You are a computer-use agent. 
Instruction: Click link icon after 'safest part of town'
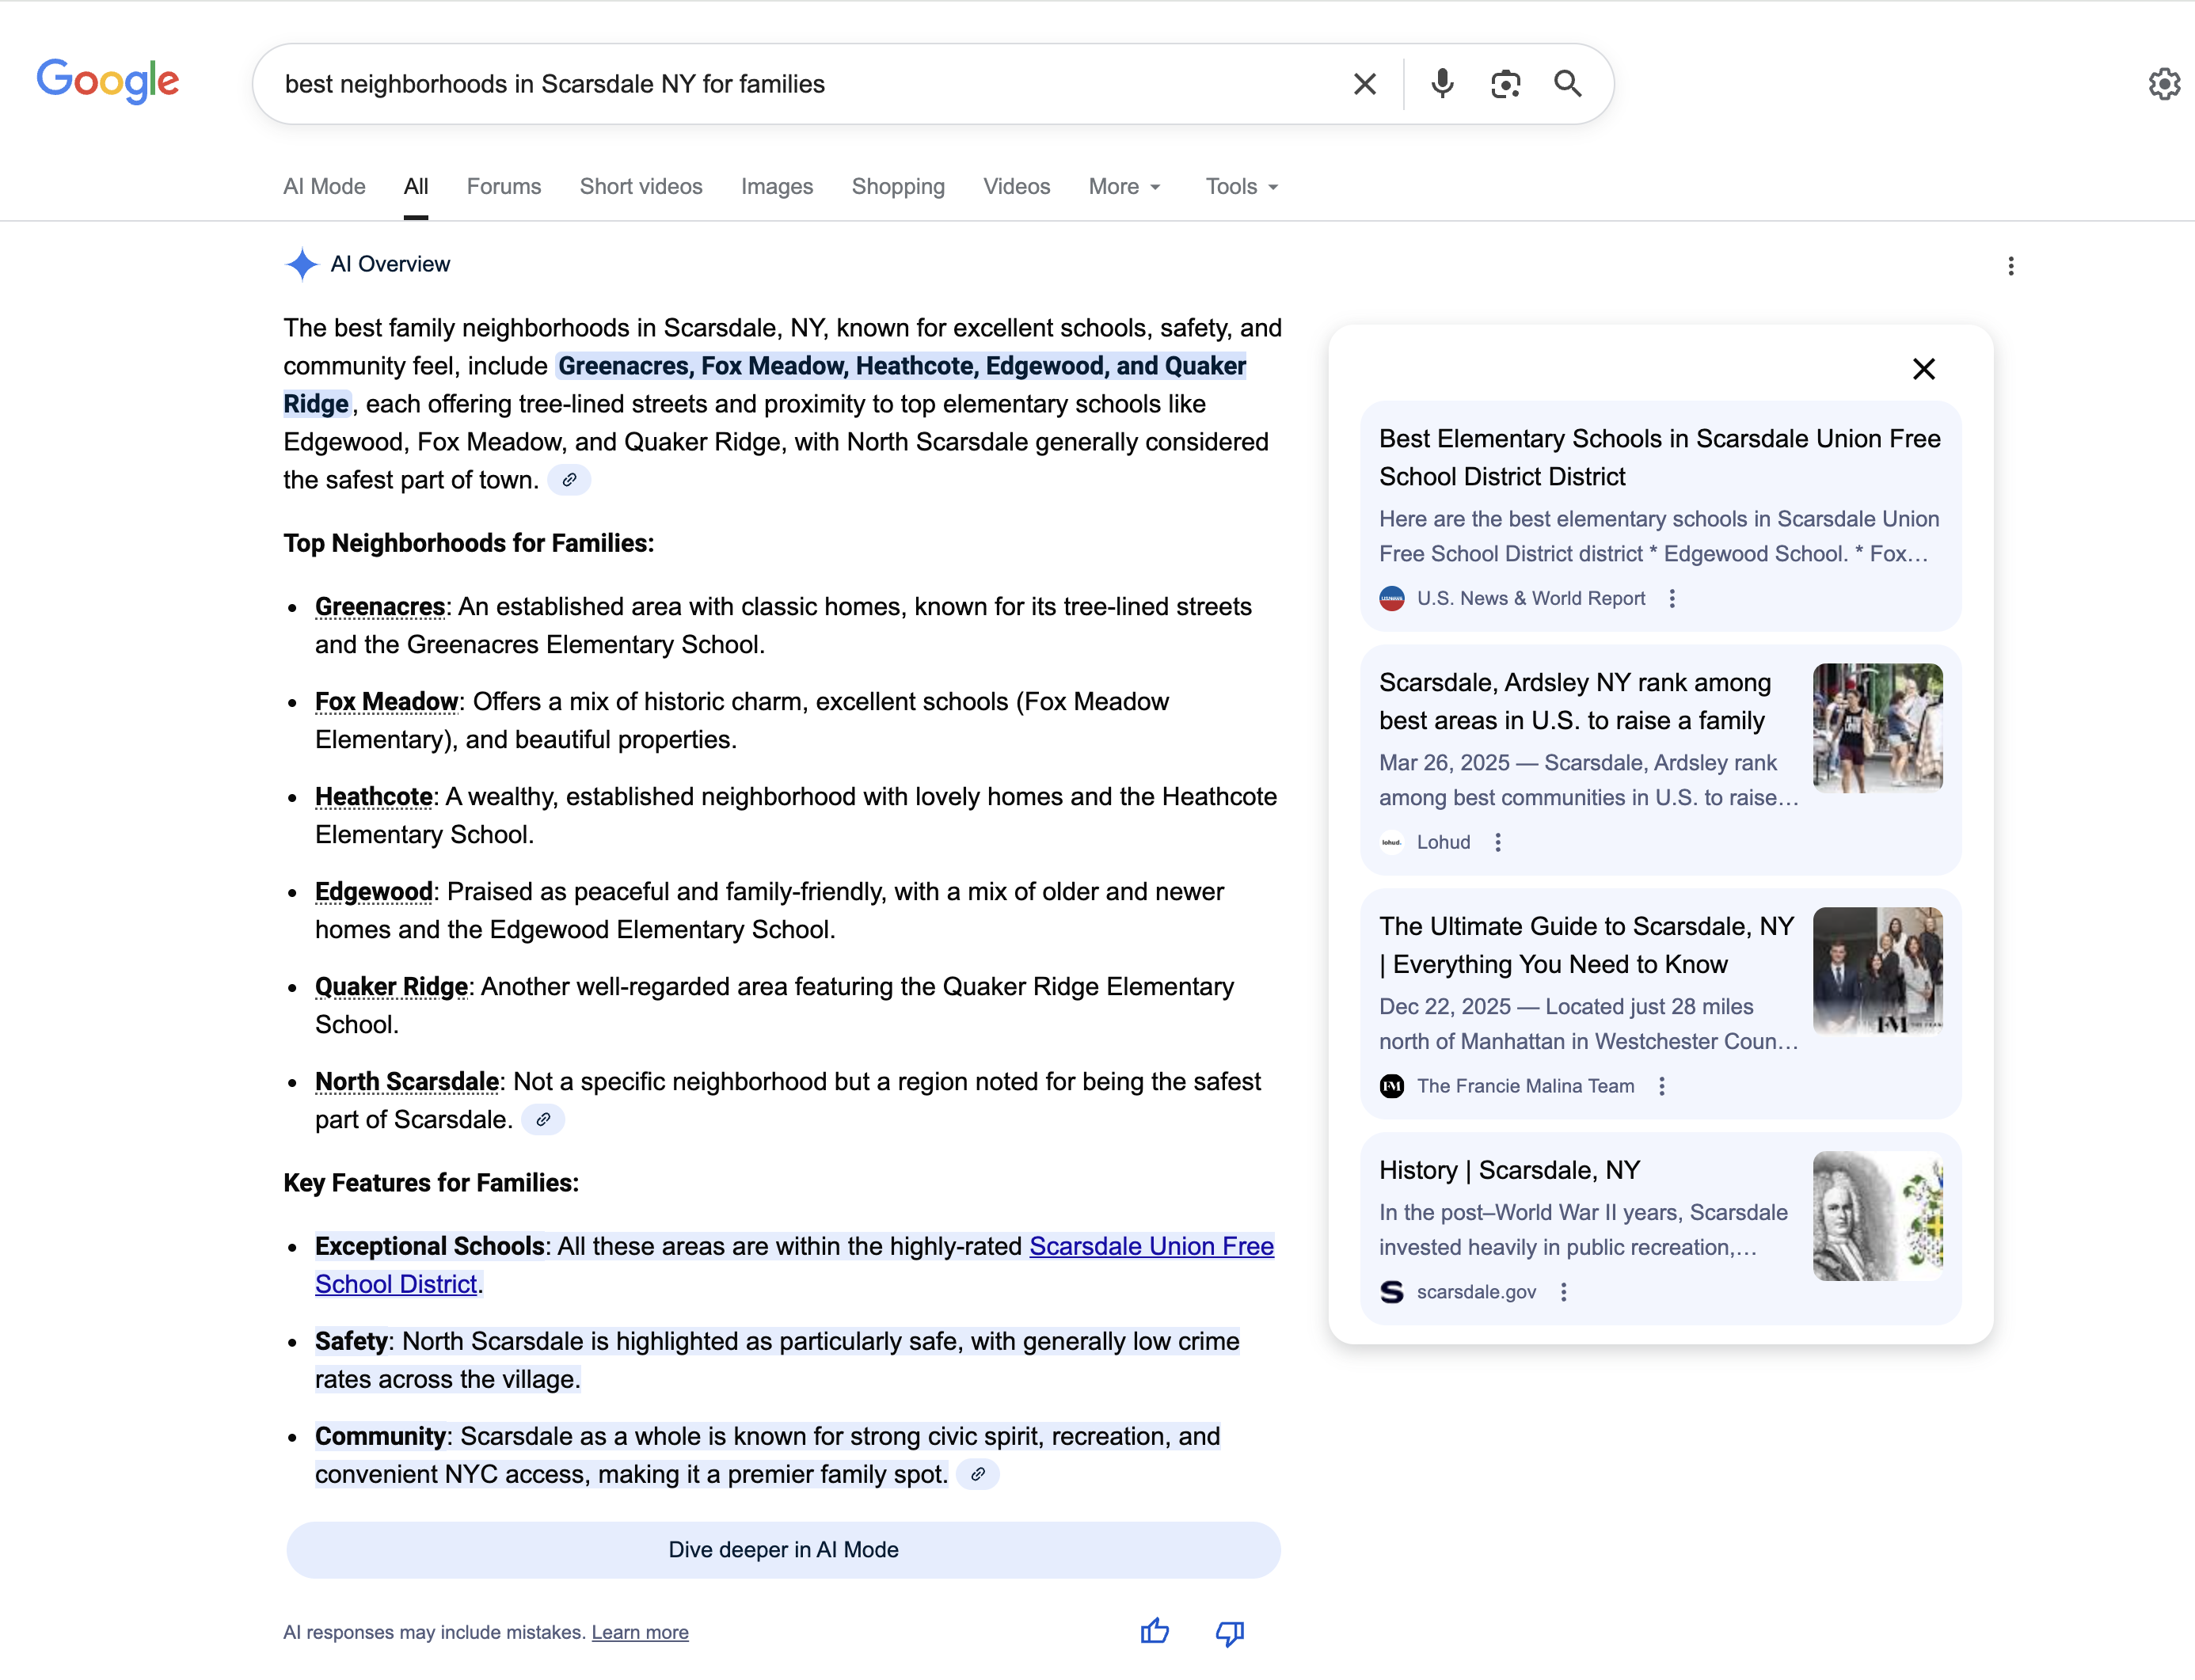pos(569,480)
